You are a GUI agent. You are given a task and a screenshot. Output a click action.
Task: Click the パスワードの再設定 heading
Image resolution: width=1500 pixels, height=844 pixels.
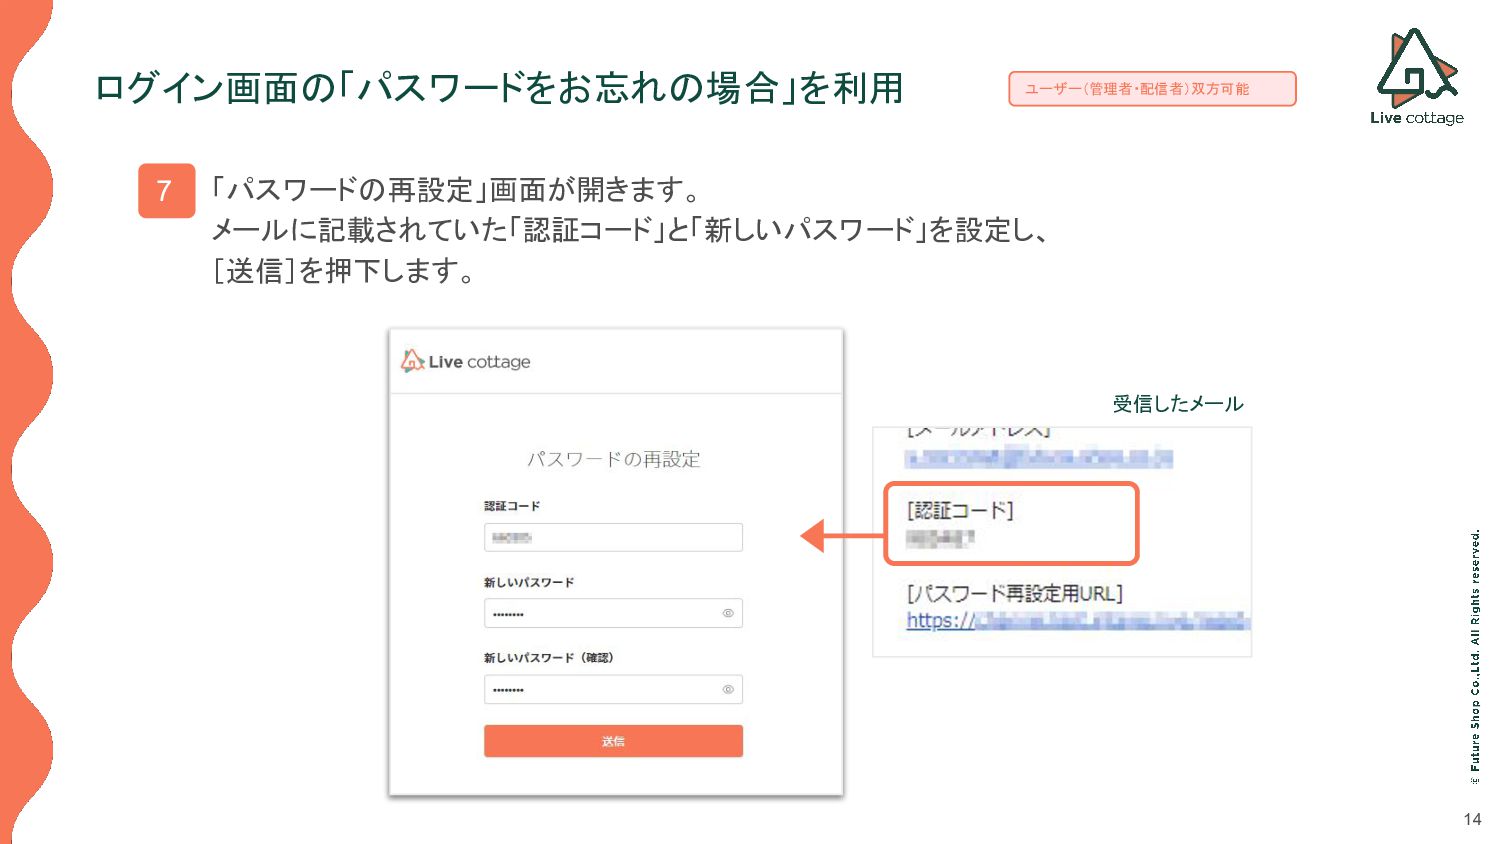click(613, 459)
